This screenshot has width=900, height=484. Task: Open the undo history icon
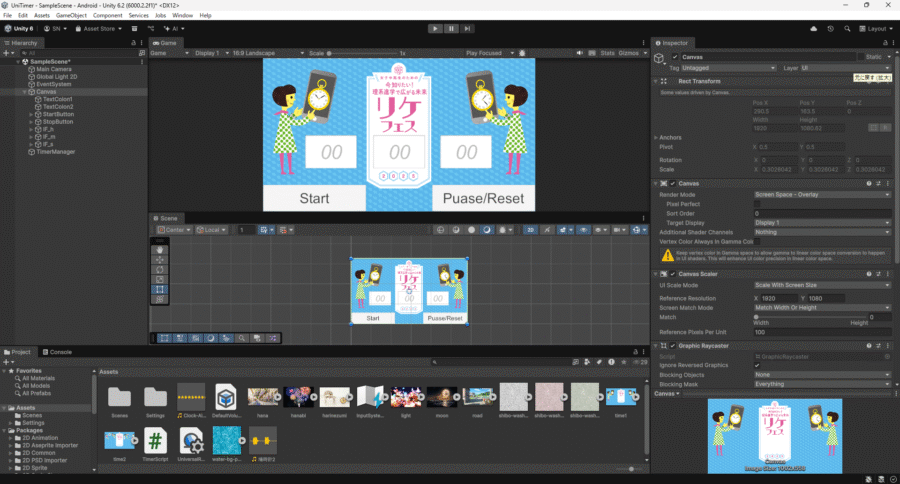click(833, 29)
